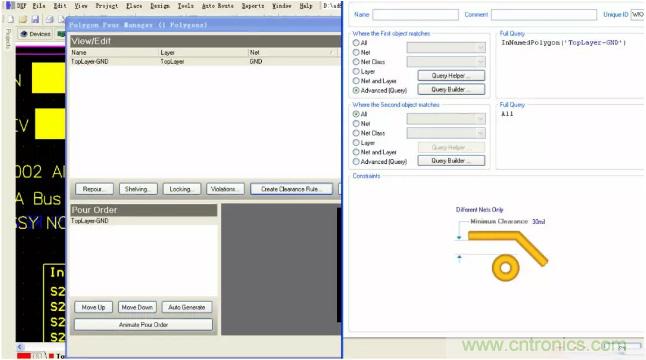Click Create Clearance Rule button
Screen dimensions: 646x360
[x=291, y=189]
